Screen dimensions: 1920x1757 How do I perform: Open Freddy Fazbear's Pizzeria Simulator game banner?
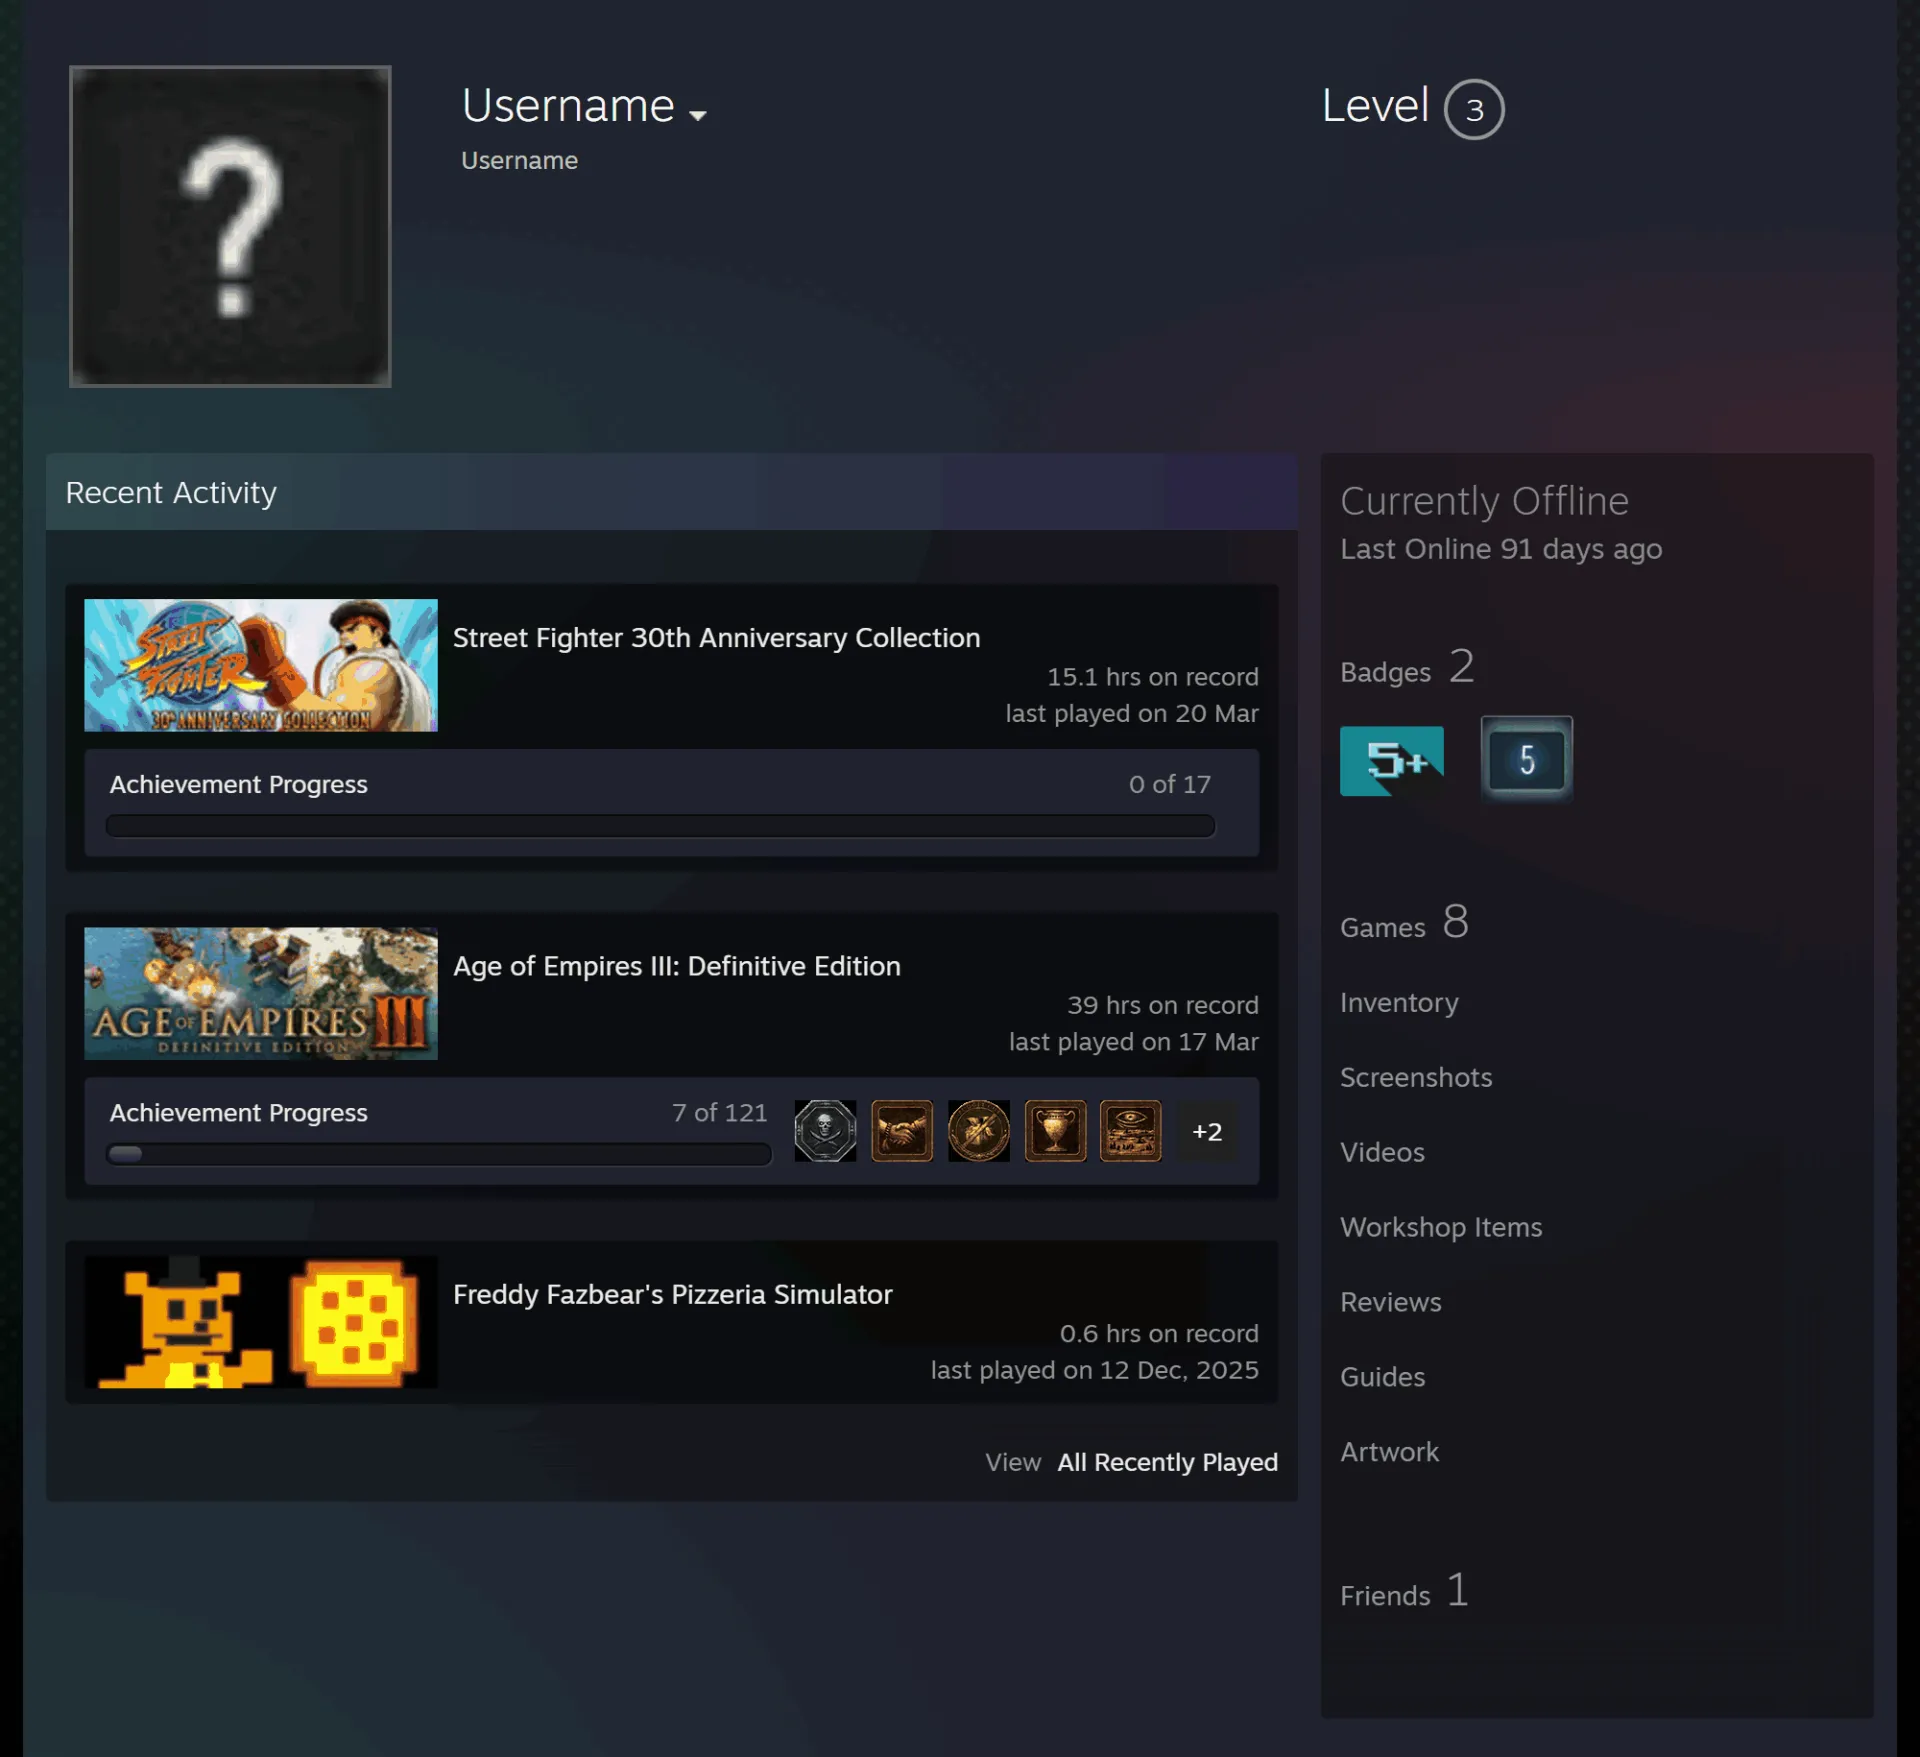click(x=261, y=1321)
